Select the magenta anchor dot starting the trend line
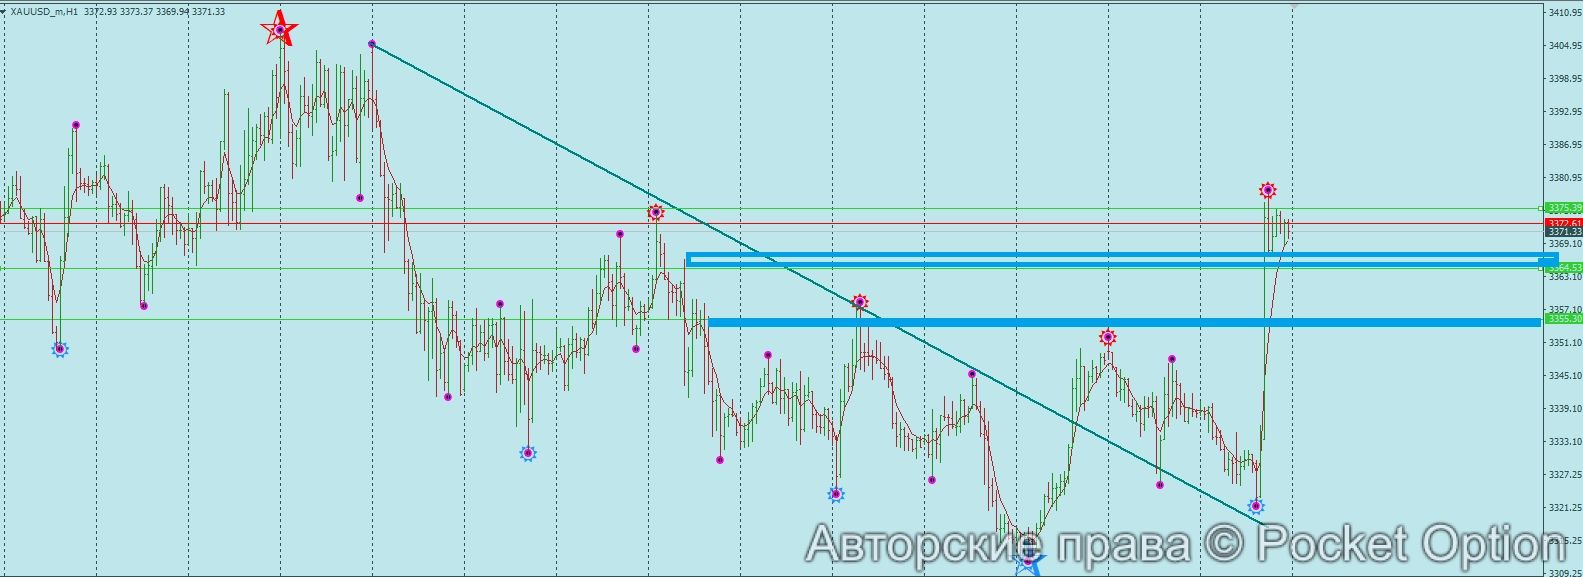 click(x=372, y=44)
